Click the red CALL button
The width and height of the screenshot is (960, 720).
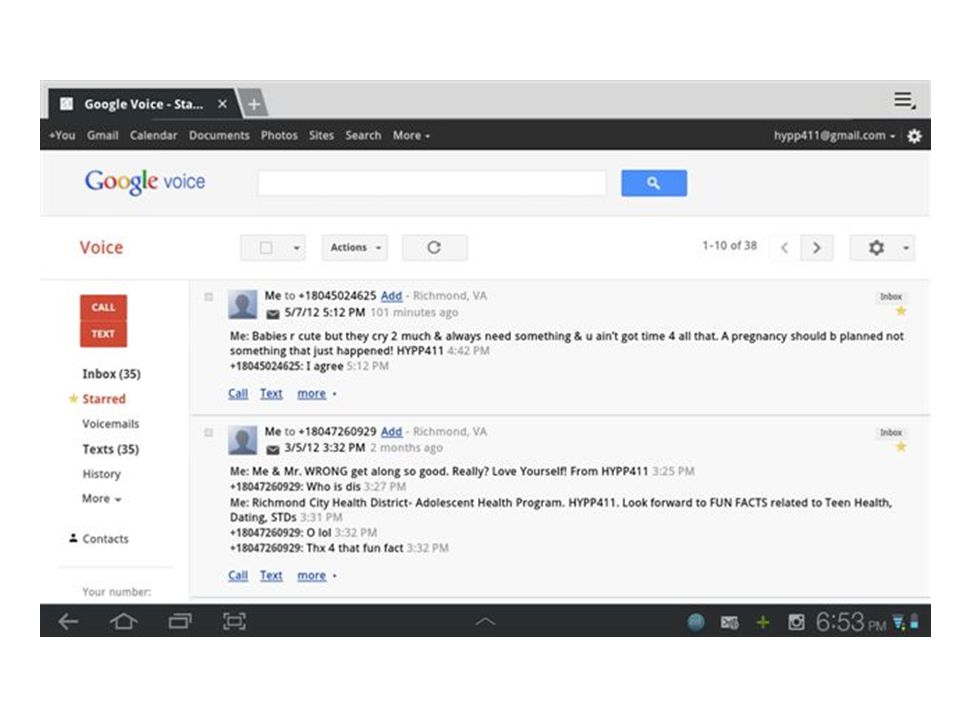pos(103,307)
